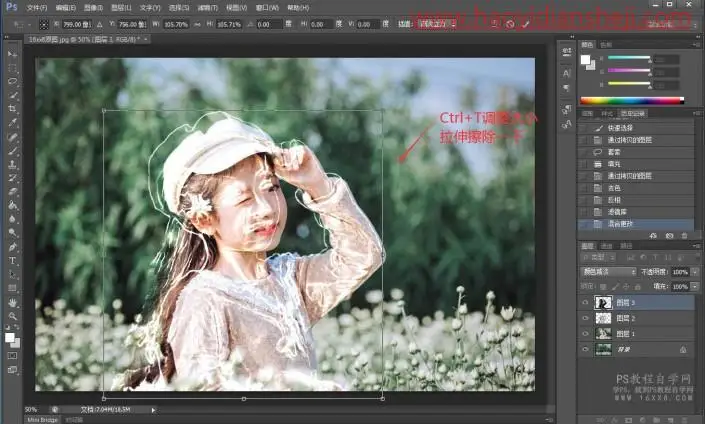Select the Horizontal Type tool
The image size is (705, 424).
pos(12,261)
